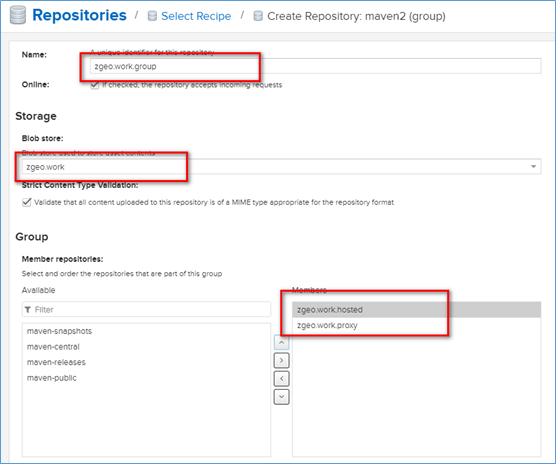Click the Select Recipe breadcrumb icon
Screen dimensions: 556x464
coord(152,16)
